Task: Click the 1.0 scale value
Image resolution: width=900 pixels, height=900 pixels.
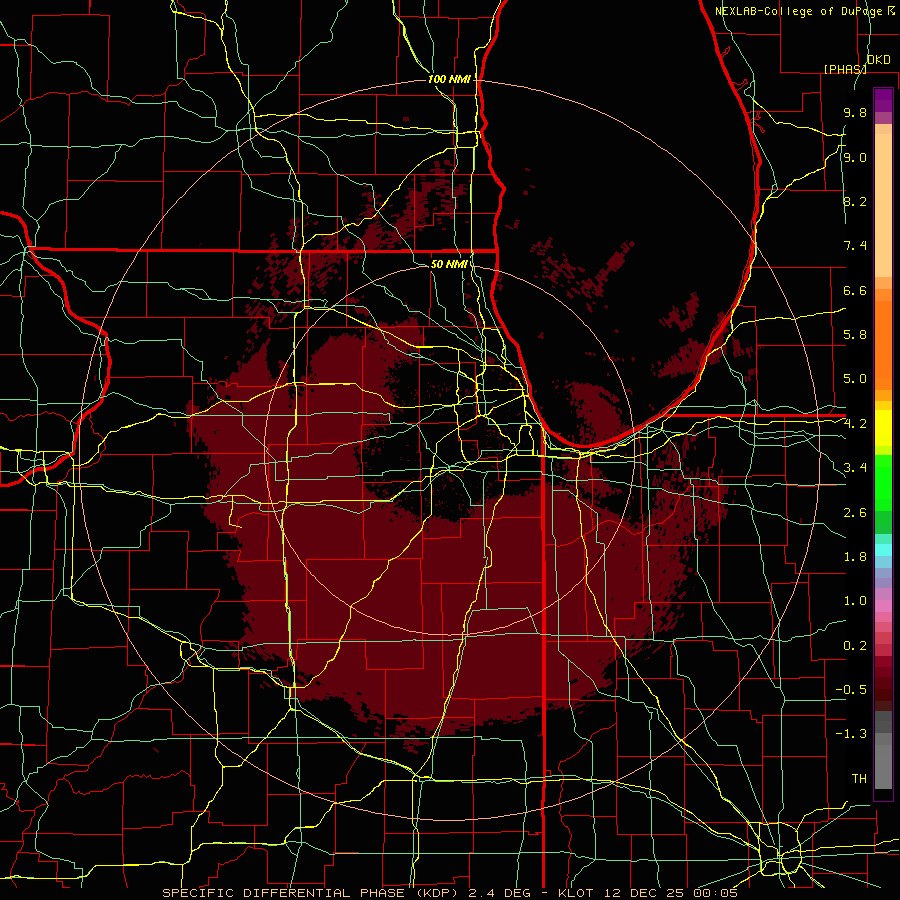Action: [855, 601]
